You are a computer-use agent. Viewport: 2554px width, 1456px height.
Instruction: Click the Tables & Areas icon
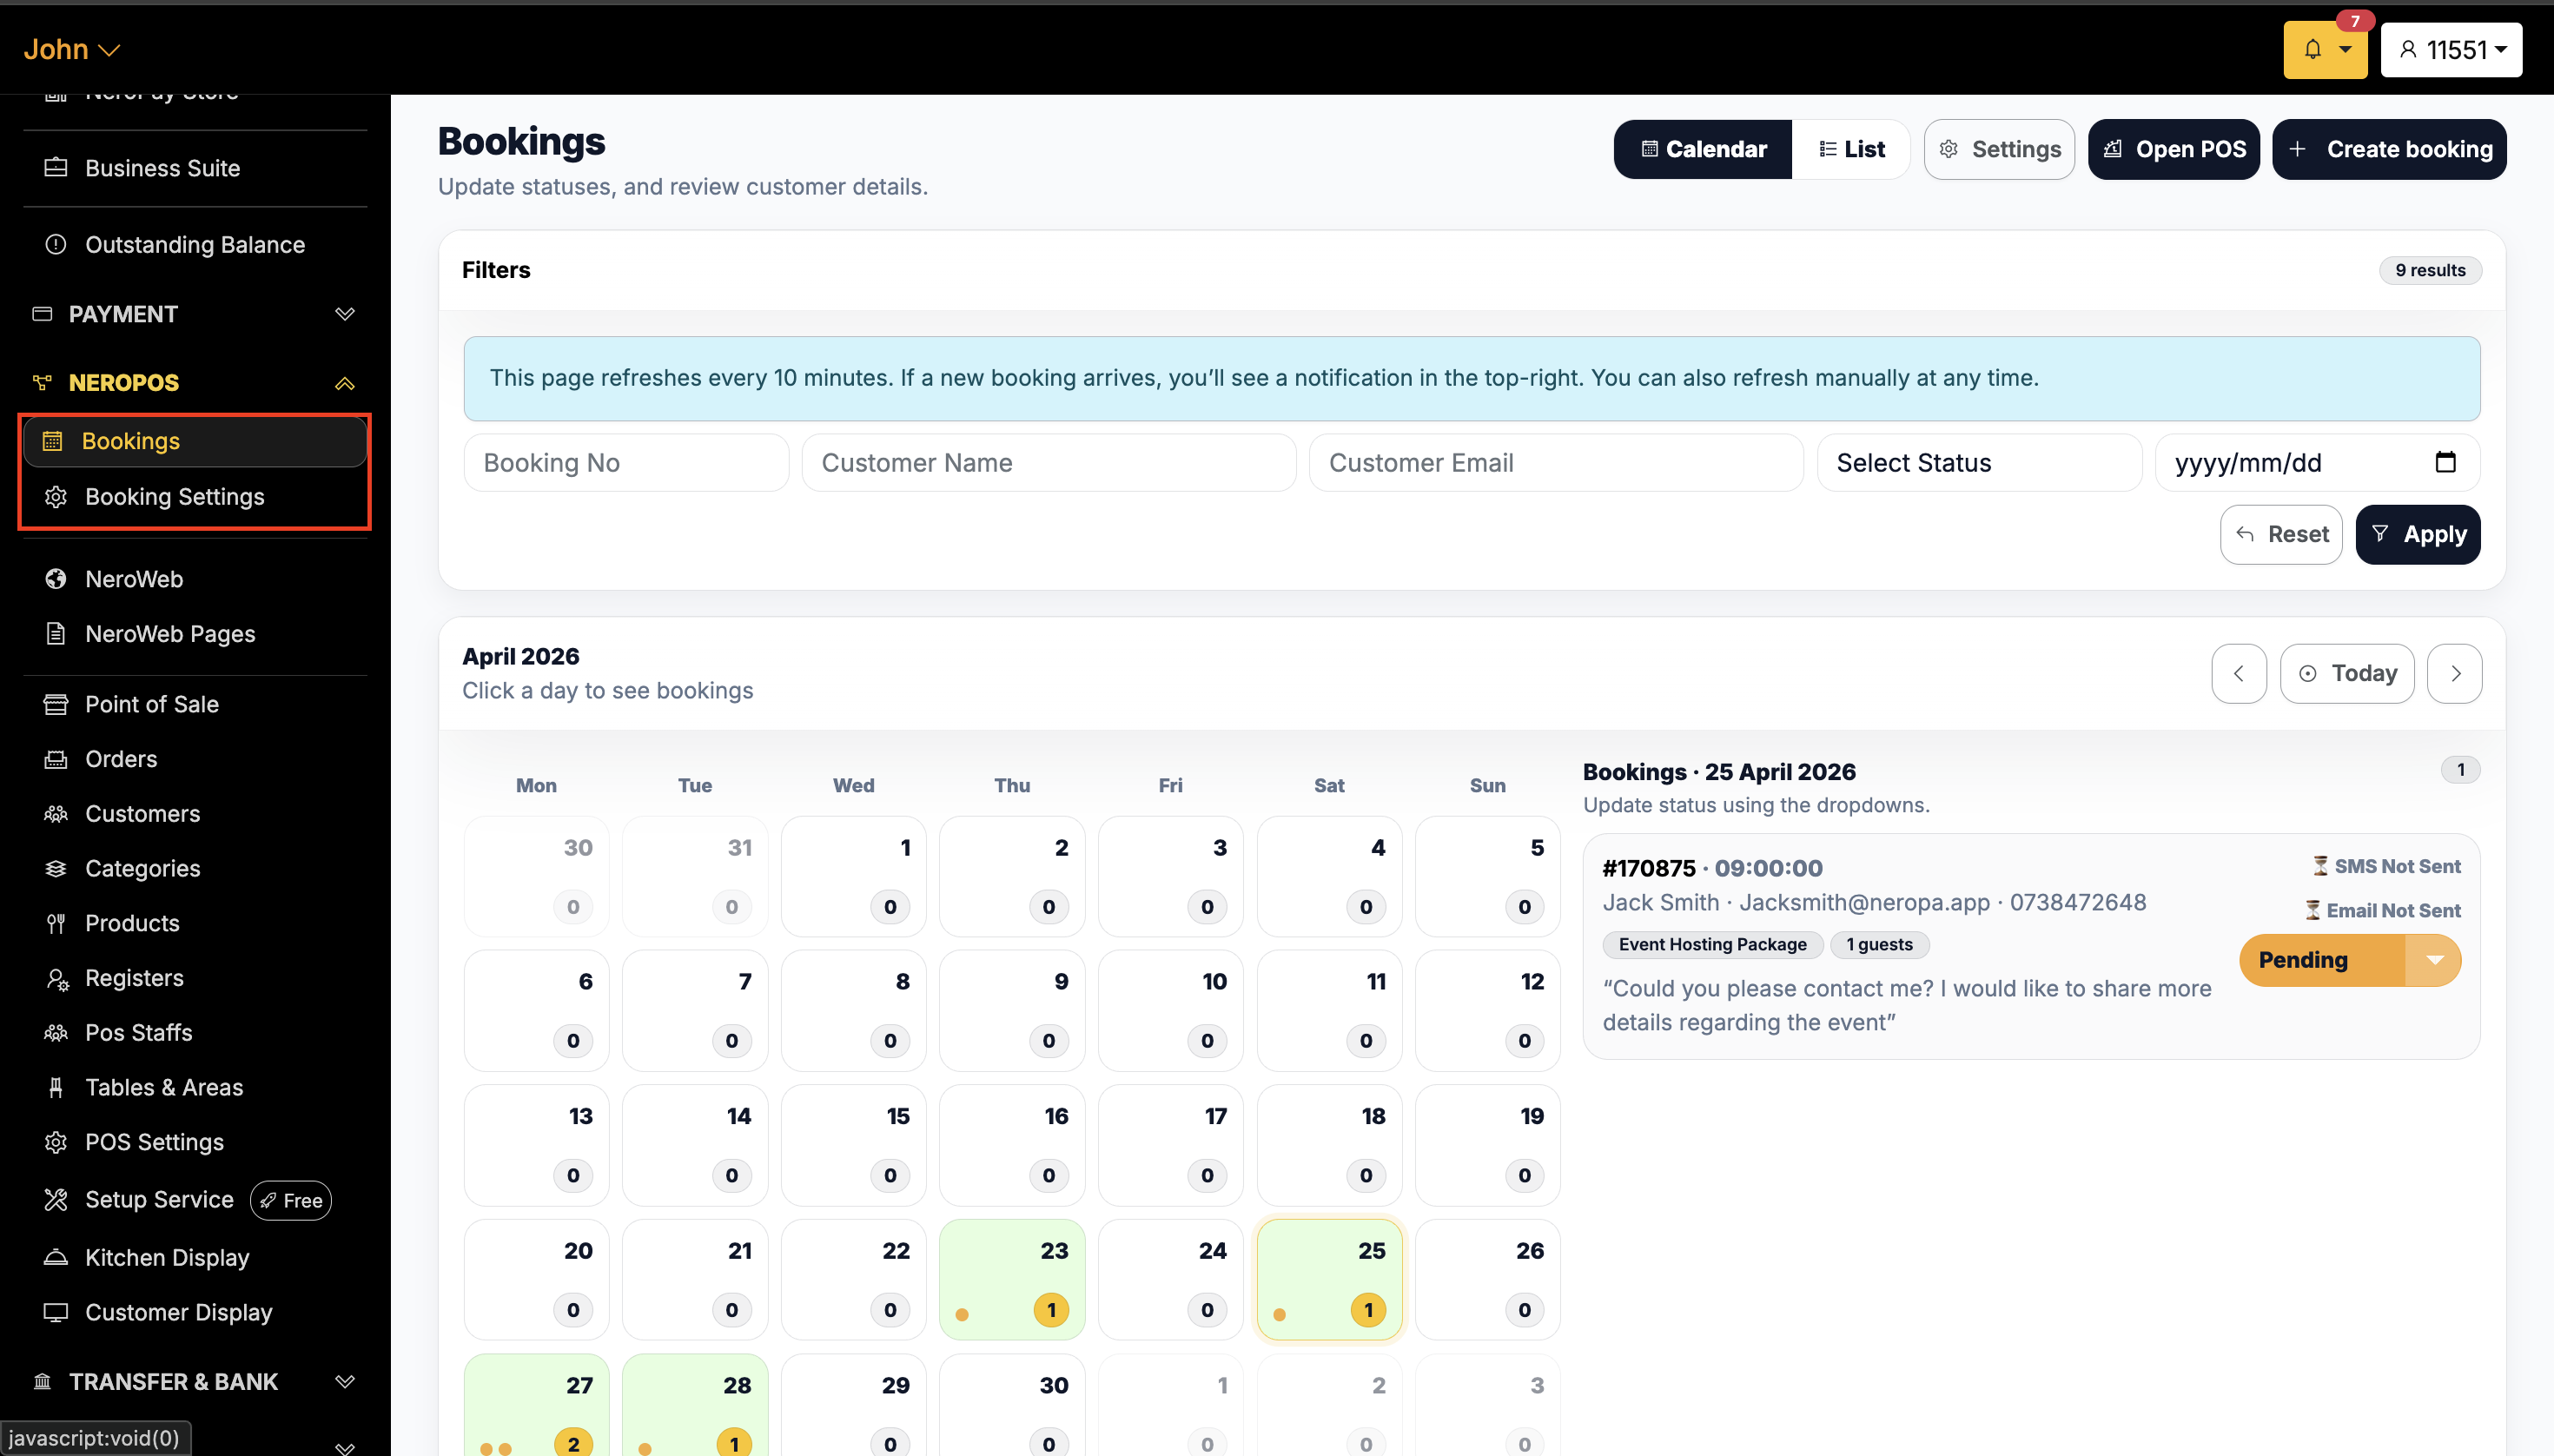[56, 1087]
